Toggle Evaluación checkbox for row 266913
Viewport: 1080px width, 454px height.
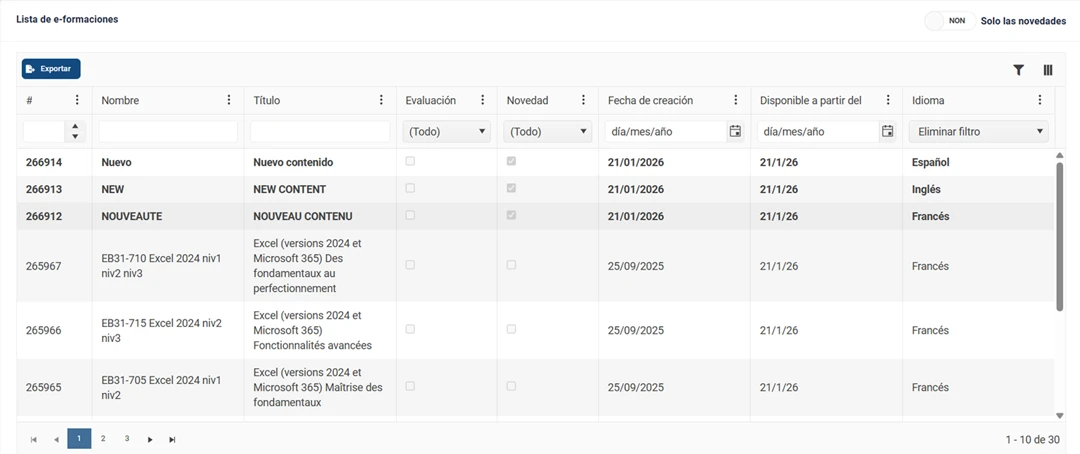pyautogui.click(x=410, y=188)
